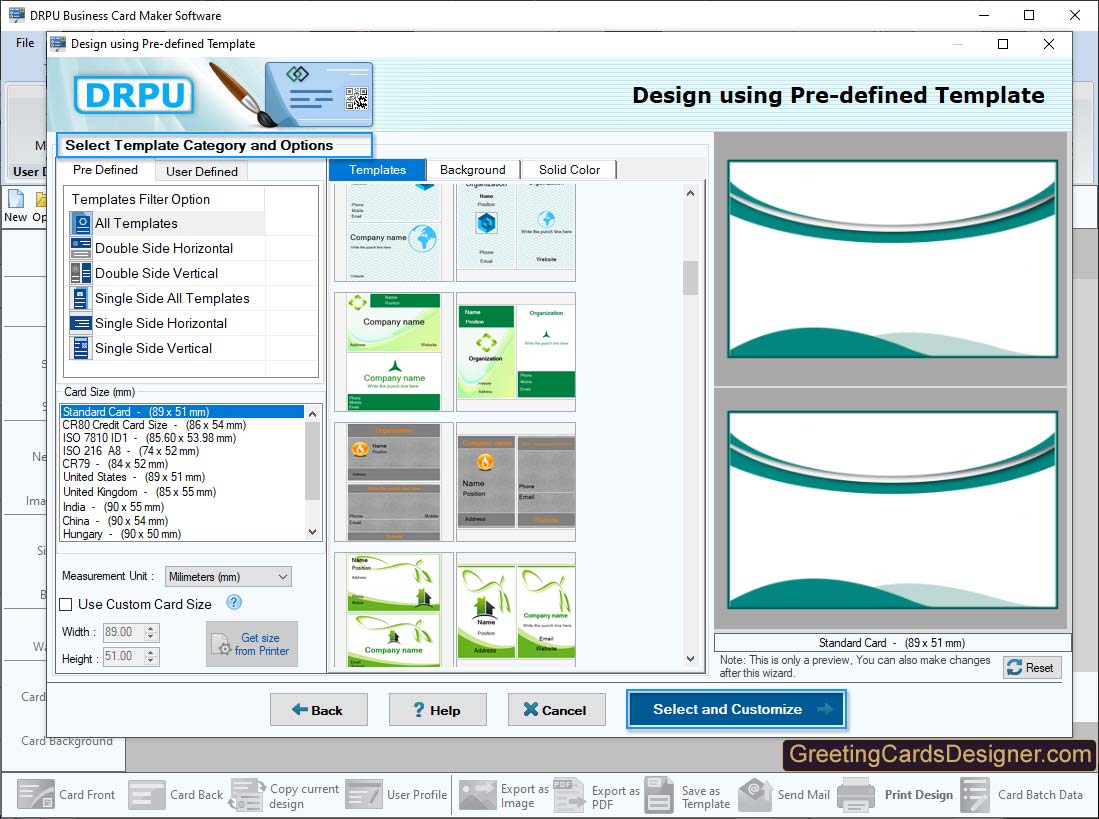The width and height of the screenshot is (1099, 819).
Task: Click the Export as PDF icon
Action: tap(568, 794)
